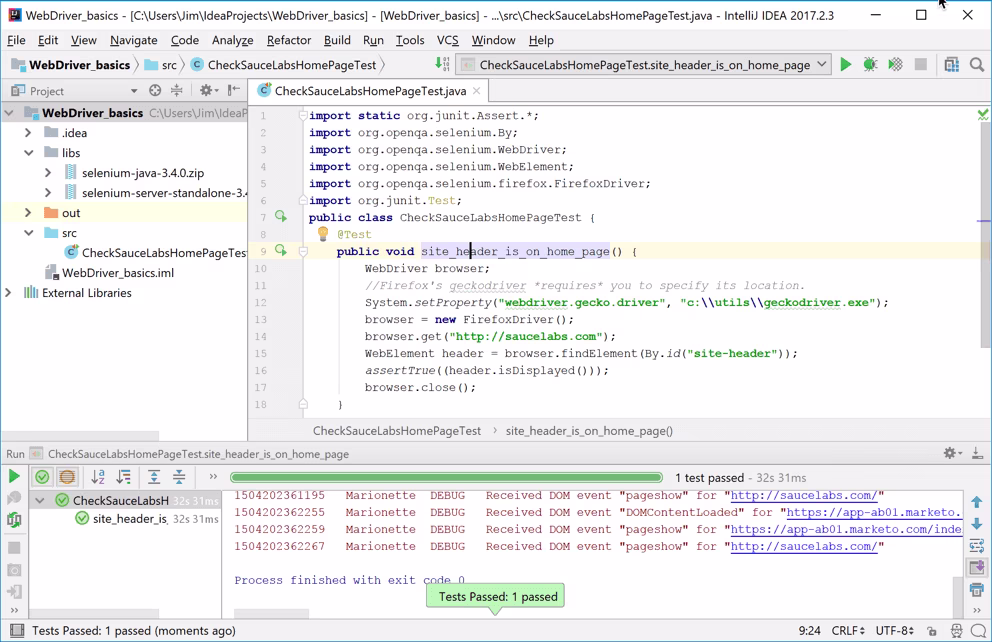Viewport: 992px width, 642px height.
Task: Run with coverage icon in toolbar
Action: point(895,65)
